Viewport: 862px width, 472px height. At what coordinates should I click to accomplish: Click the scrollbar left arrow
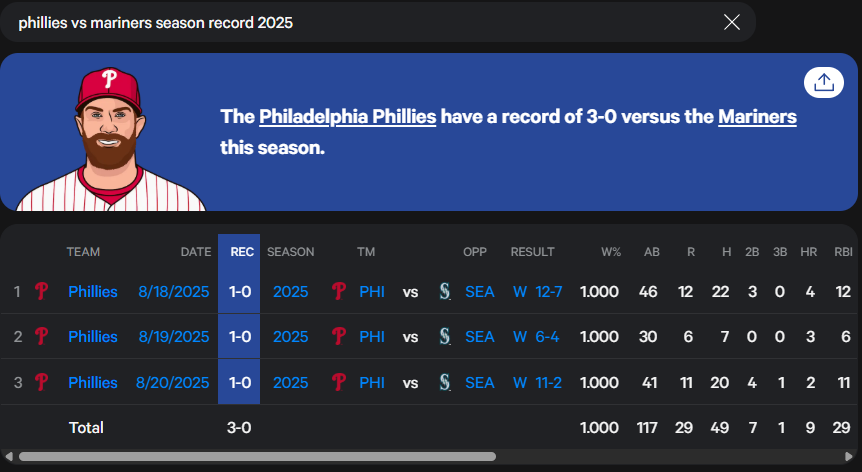coord(9,457)
